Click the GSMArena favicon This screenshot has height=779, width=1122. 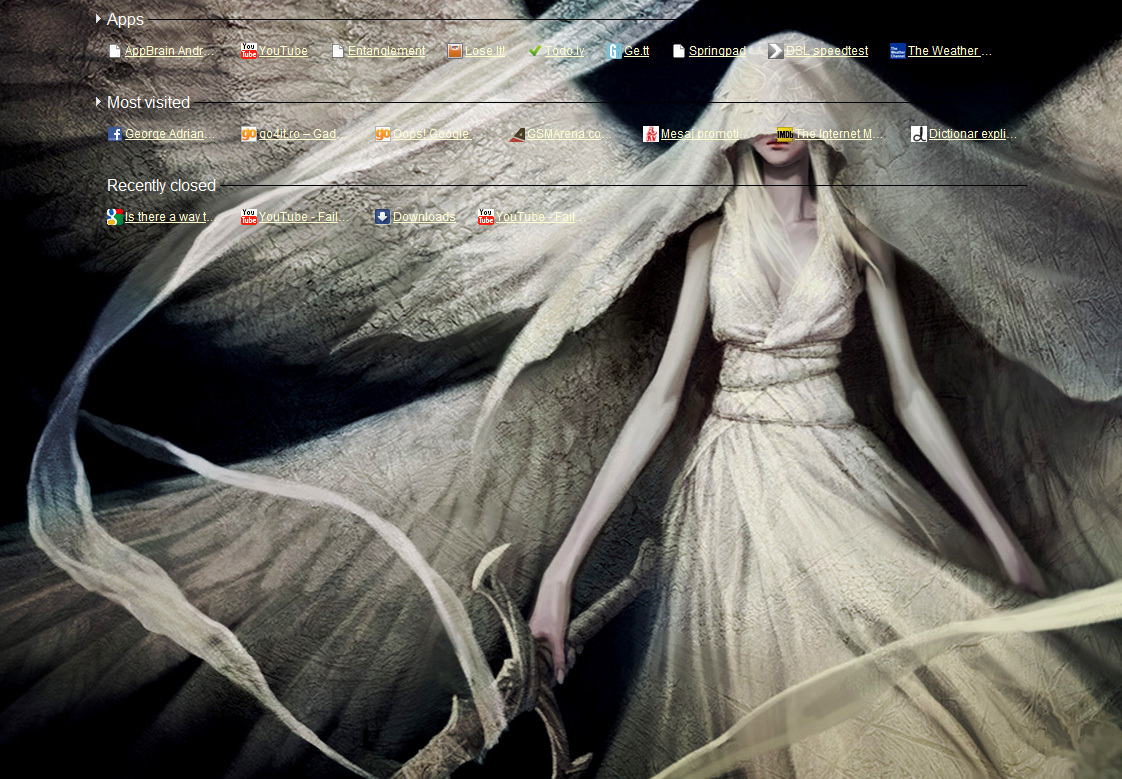click(x=517, y=134)
